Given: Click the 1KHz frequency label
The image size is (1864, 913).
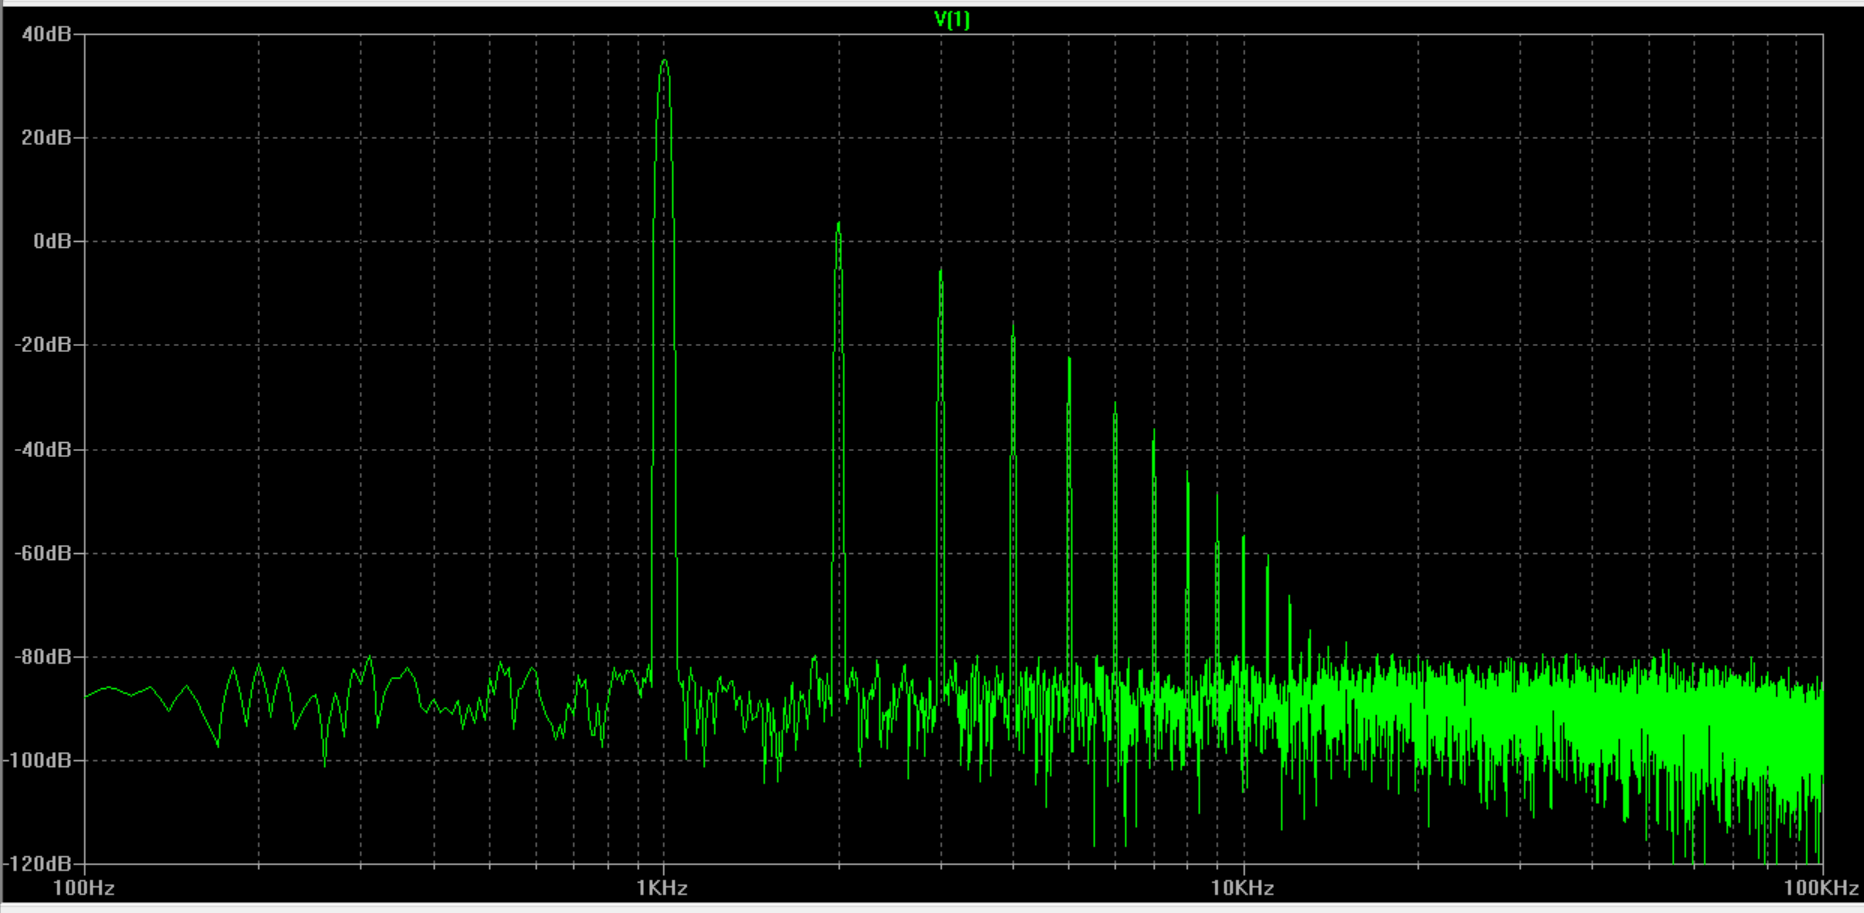Looking at the screenshot, I should point(662,888).
